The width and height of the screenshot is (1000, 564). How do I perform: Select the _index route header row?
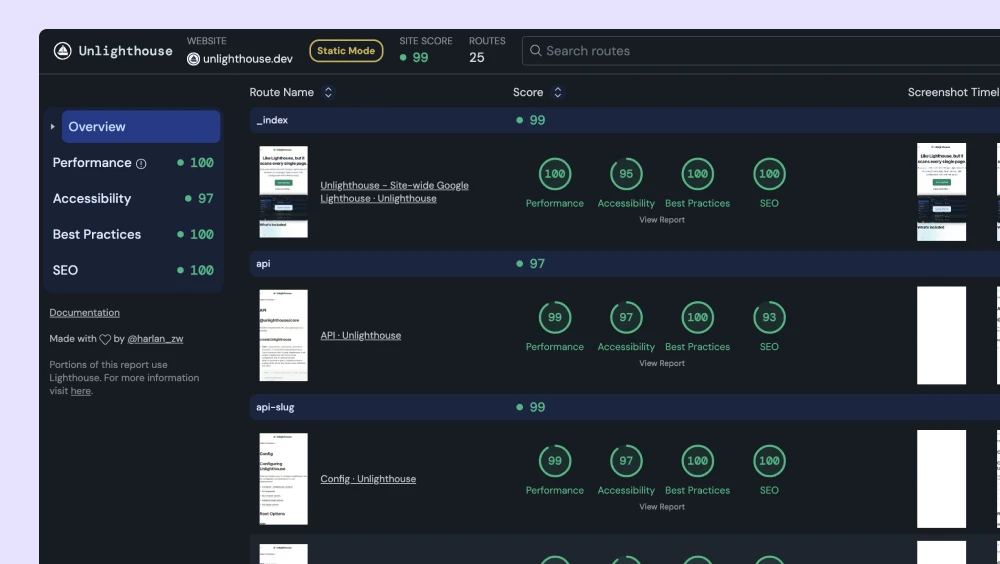tap(625, 120)
